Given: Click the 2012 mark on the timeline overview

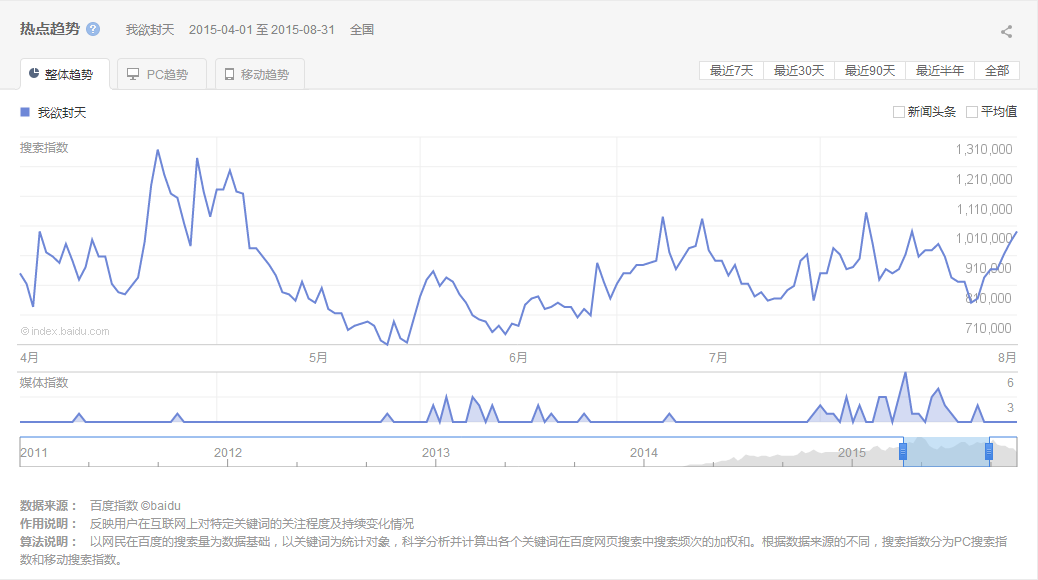Looking at the screenshot, I should click(x=228, y=453).
